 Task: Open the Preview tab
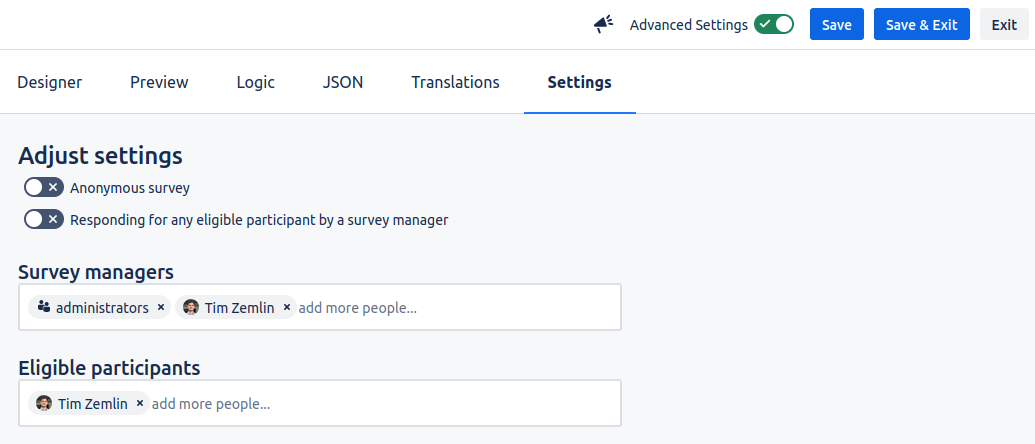click(x=159, y=82)
